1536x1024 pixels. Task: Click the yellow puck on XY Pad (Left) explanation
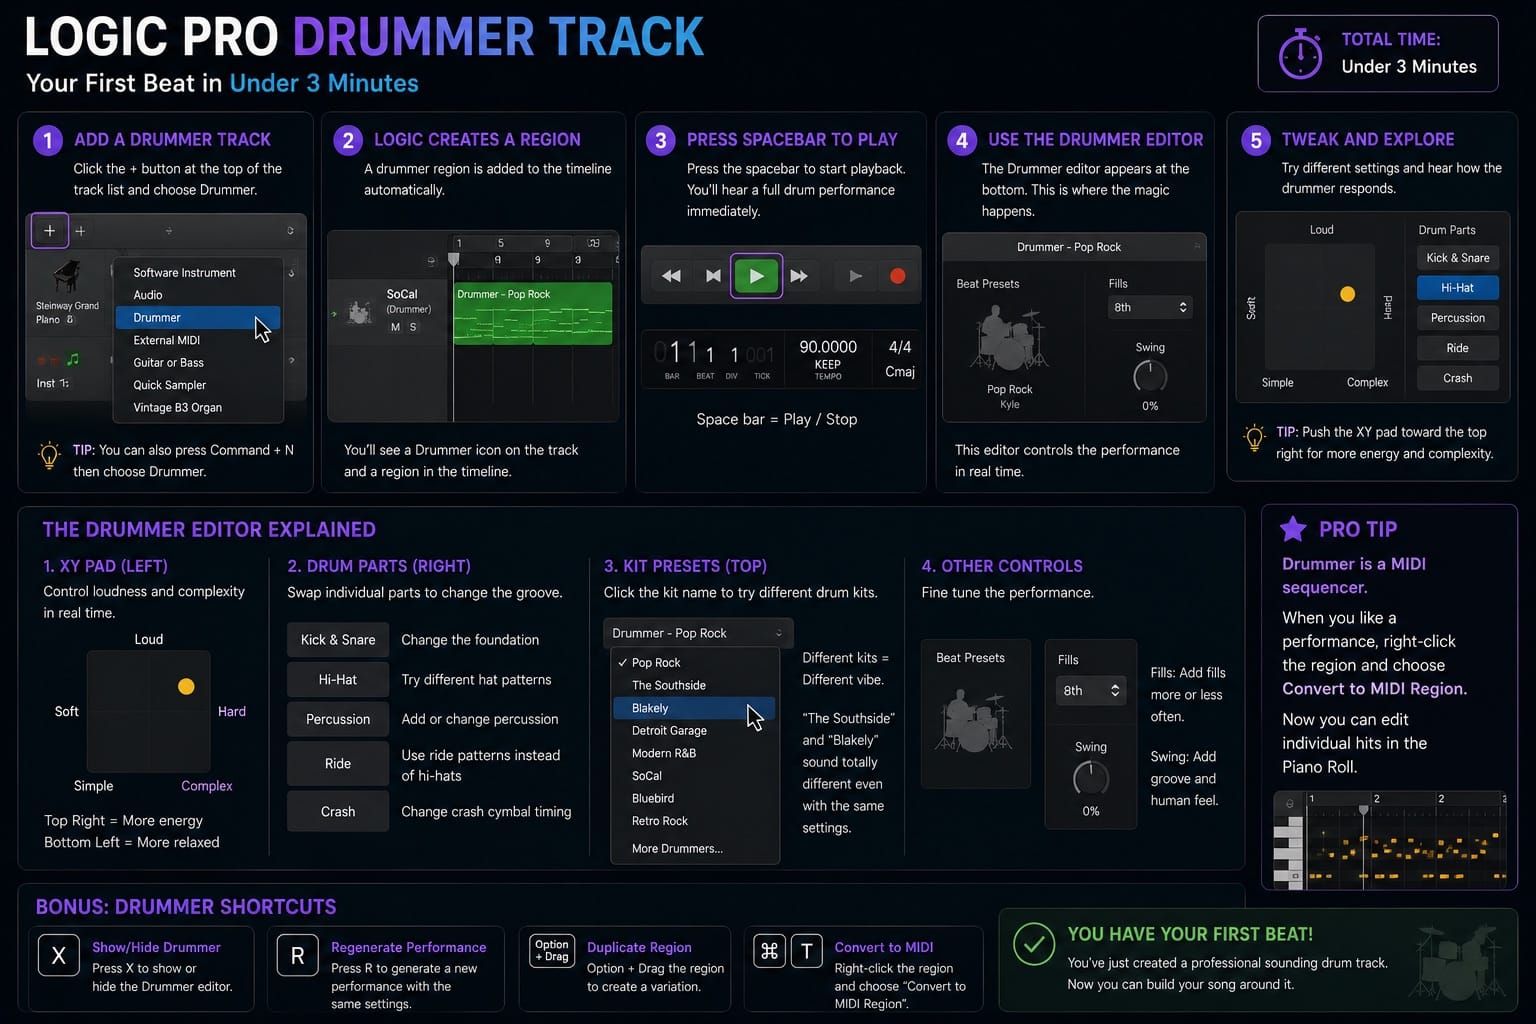(x=186, y=687)
